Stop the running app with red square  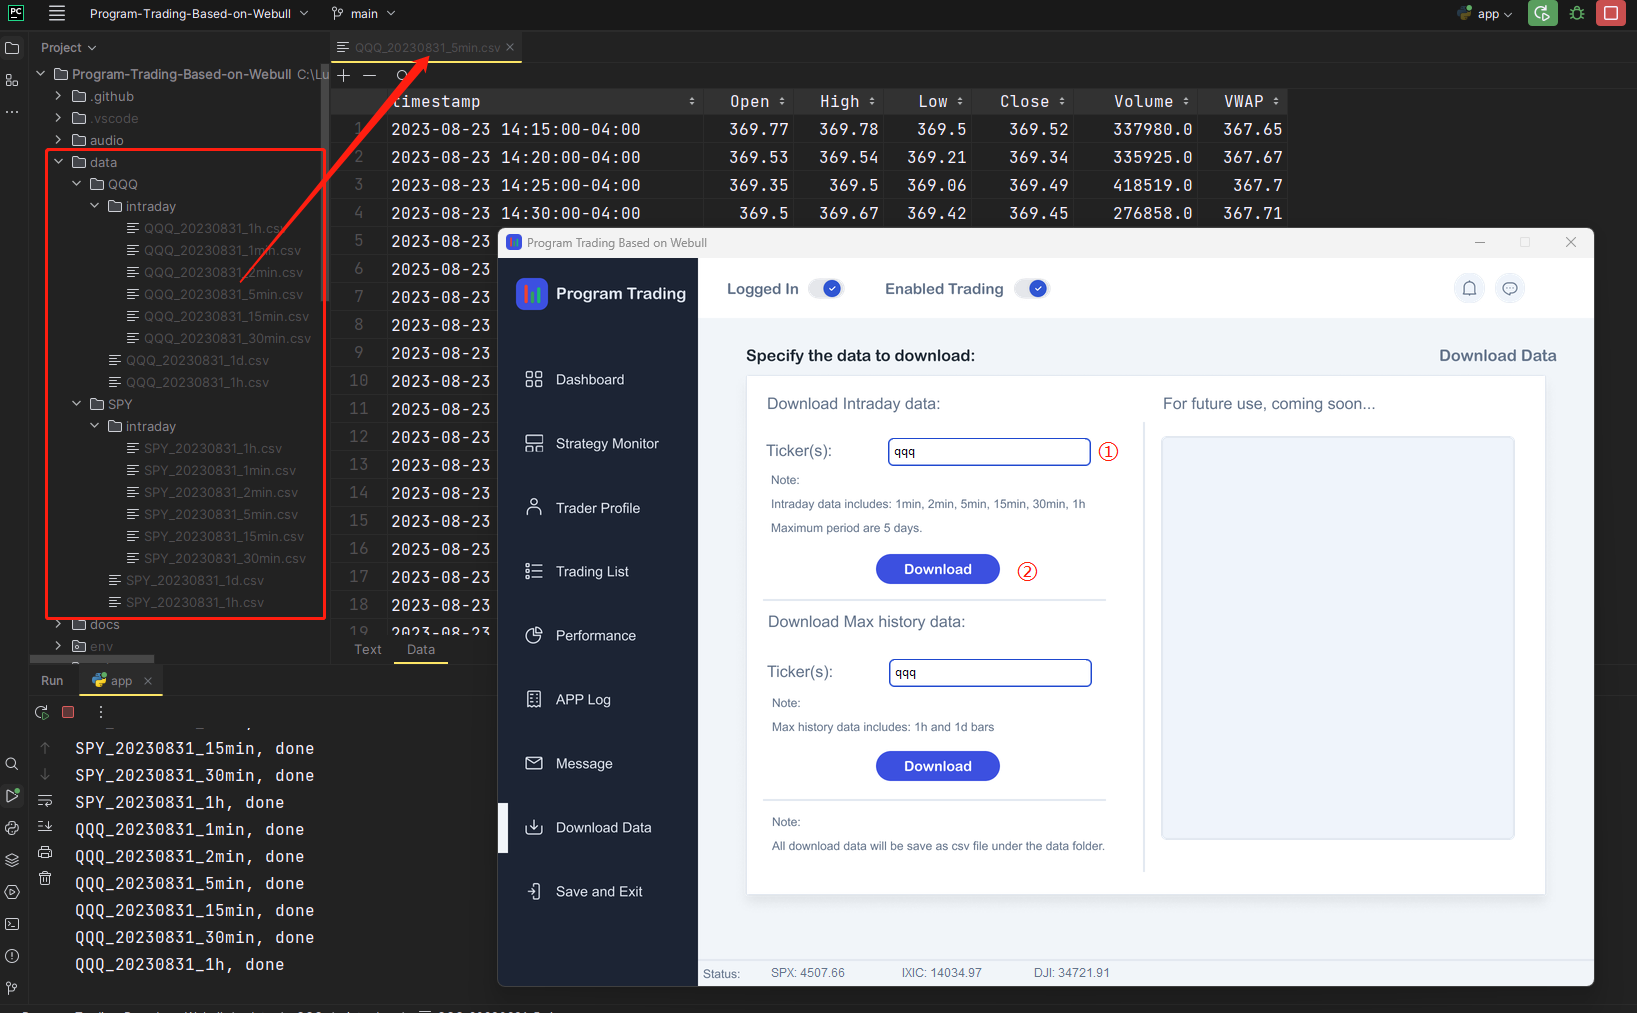[x=1611, y=14]
